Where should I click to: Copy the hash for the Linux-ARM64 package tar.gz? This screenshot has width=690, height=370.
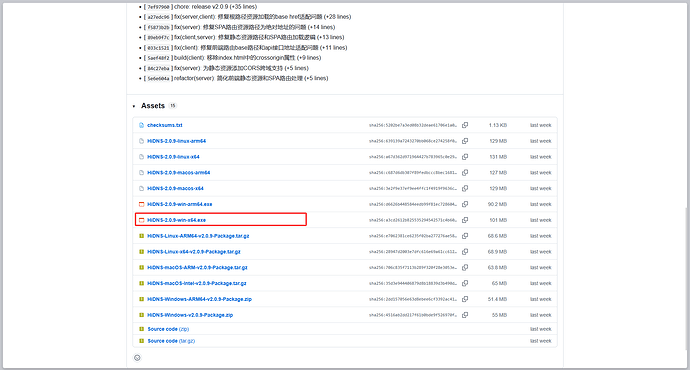pos(465,236)
